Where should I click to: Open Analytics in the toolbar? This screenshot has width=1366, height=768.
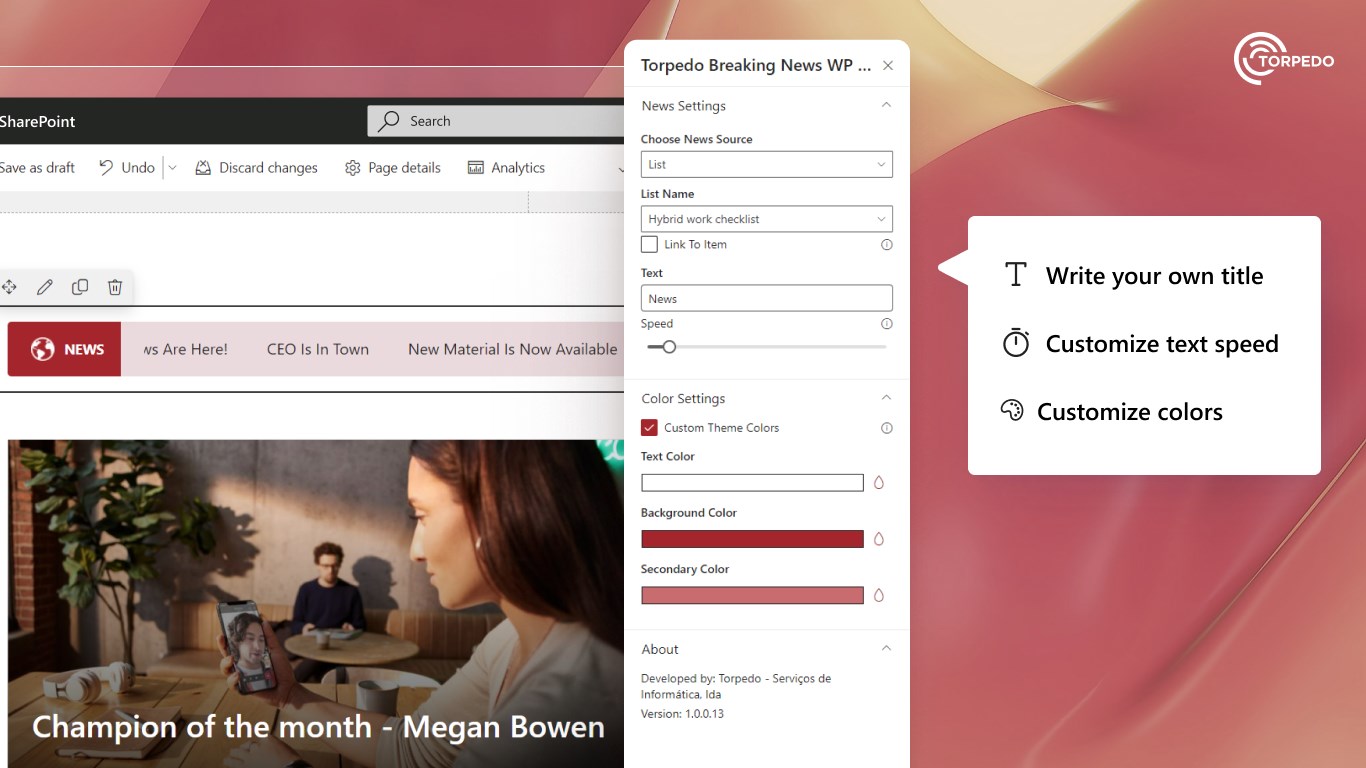click(x=506, y=168)
